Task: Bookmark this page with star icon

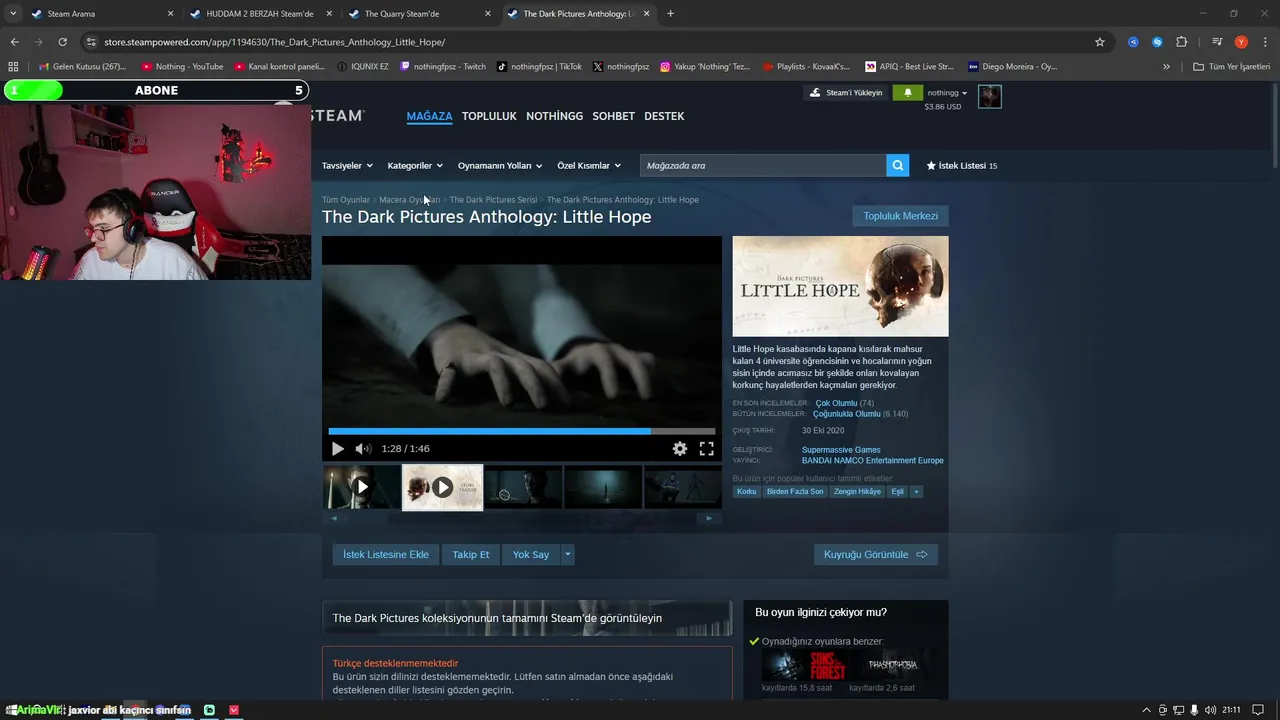Action: (1100, 42)
